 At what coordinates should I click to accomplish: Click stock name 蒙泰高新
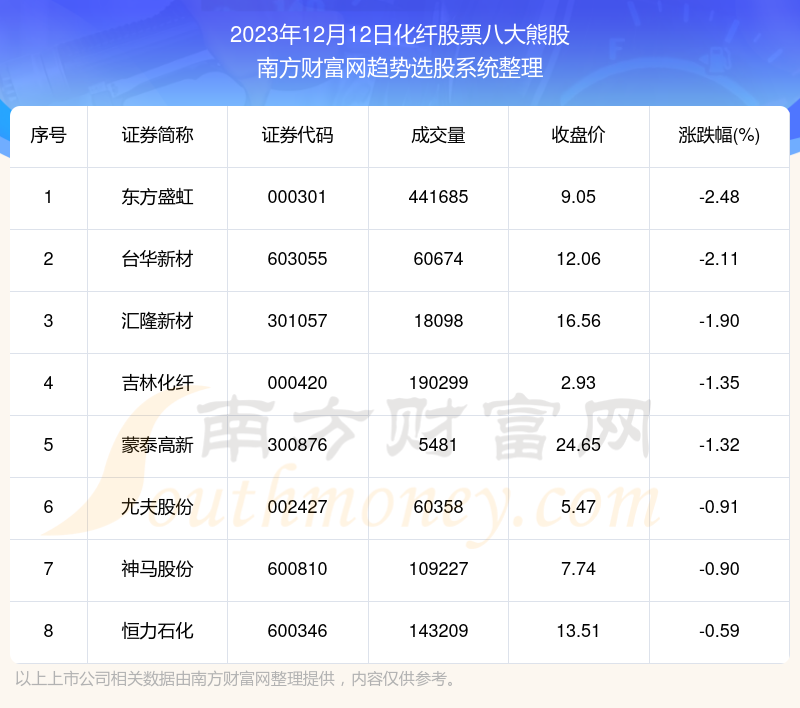pyautogui.click(x=157, y=445)
